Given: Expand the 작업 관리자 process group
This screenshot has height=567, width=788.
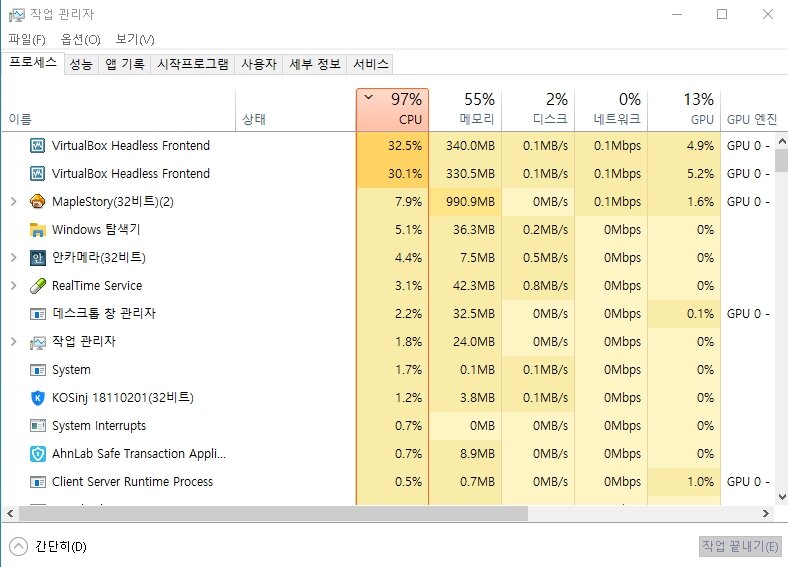Looking at the screenshot, I should pos(14,342).
